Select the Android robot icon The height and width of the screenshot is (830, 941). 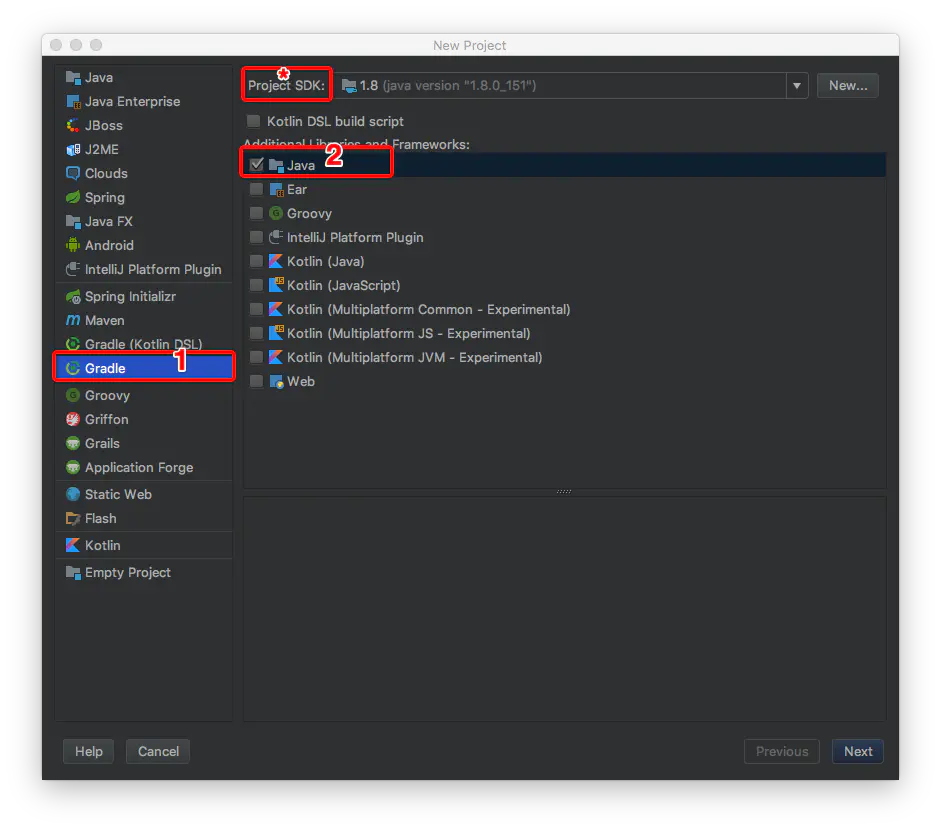(73, 245)
